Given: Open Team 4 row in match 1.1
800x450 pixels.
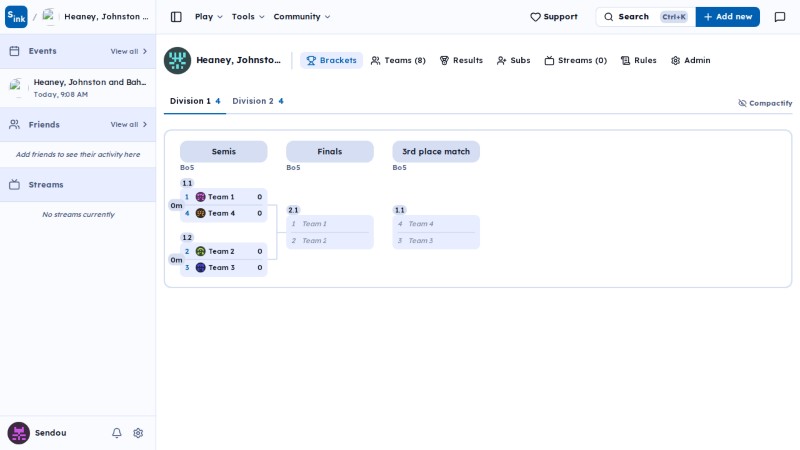Looking at the screenshot, I should coord(223,213).
